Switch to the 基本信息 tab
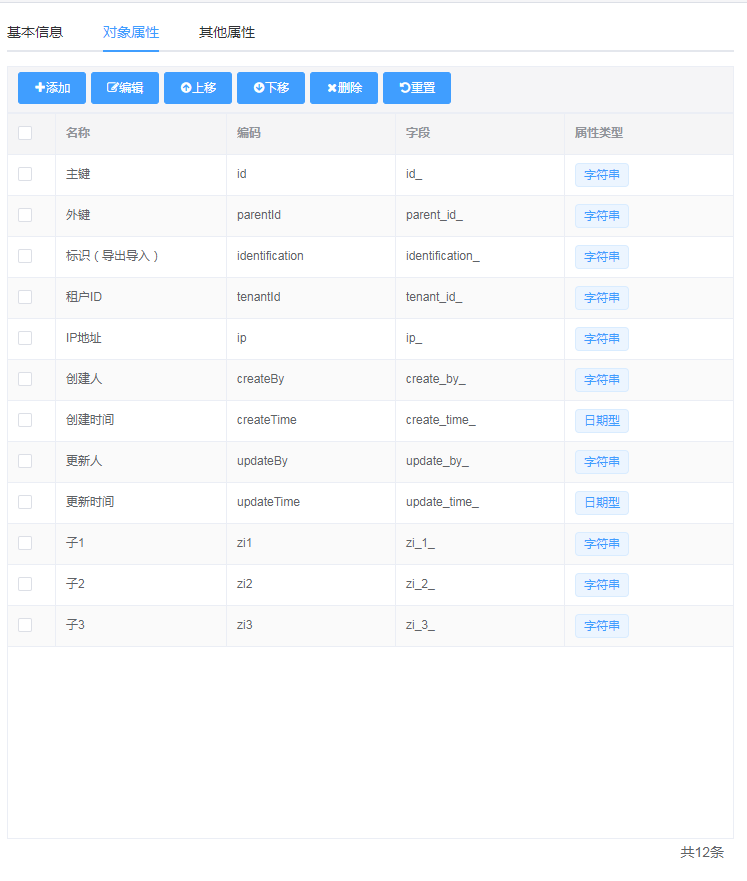The width and height of the screenshot is (747, 881). click(35, 32)
